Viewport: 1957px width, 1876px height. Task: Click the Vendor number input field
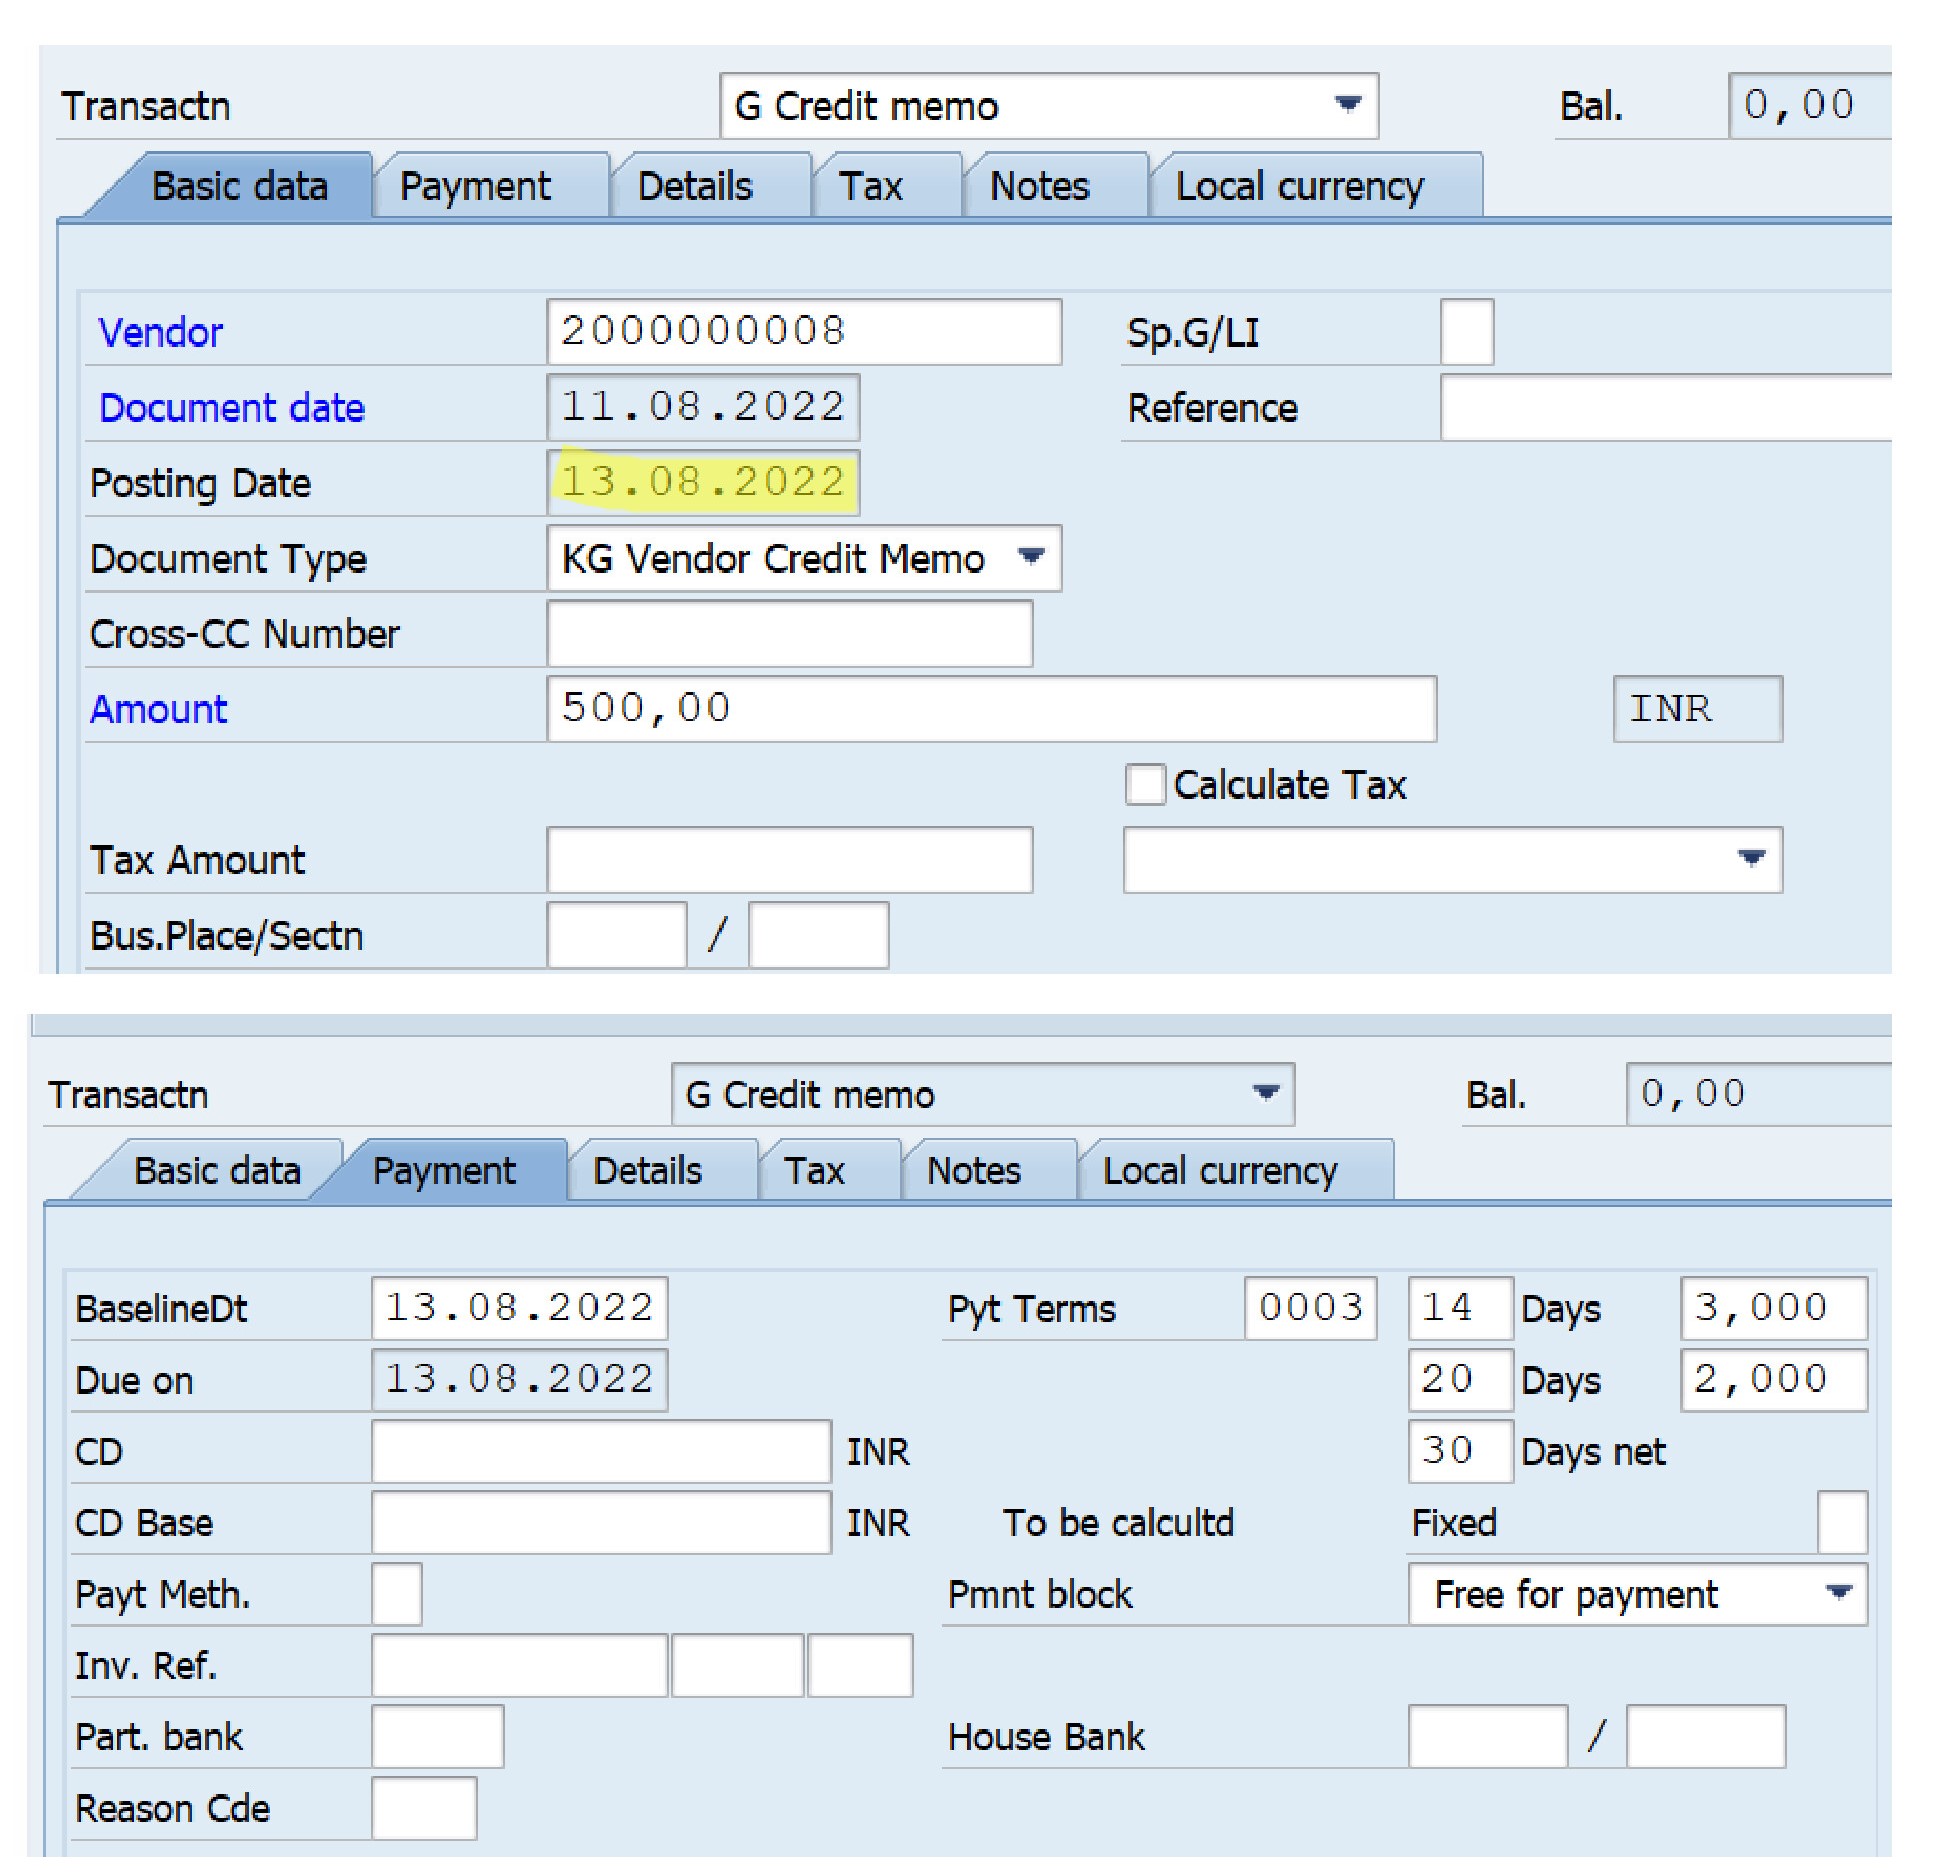pos(803,331)
